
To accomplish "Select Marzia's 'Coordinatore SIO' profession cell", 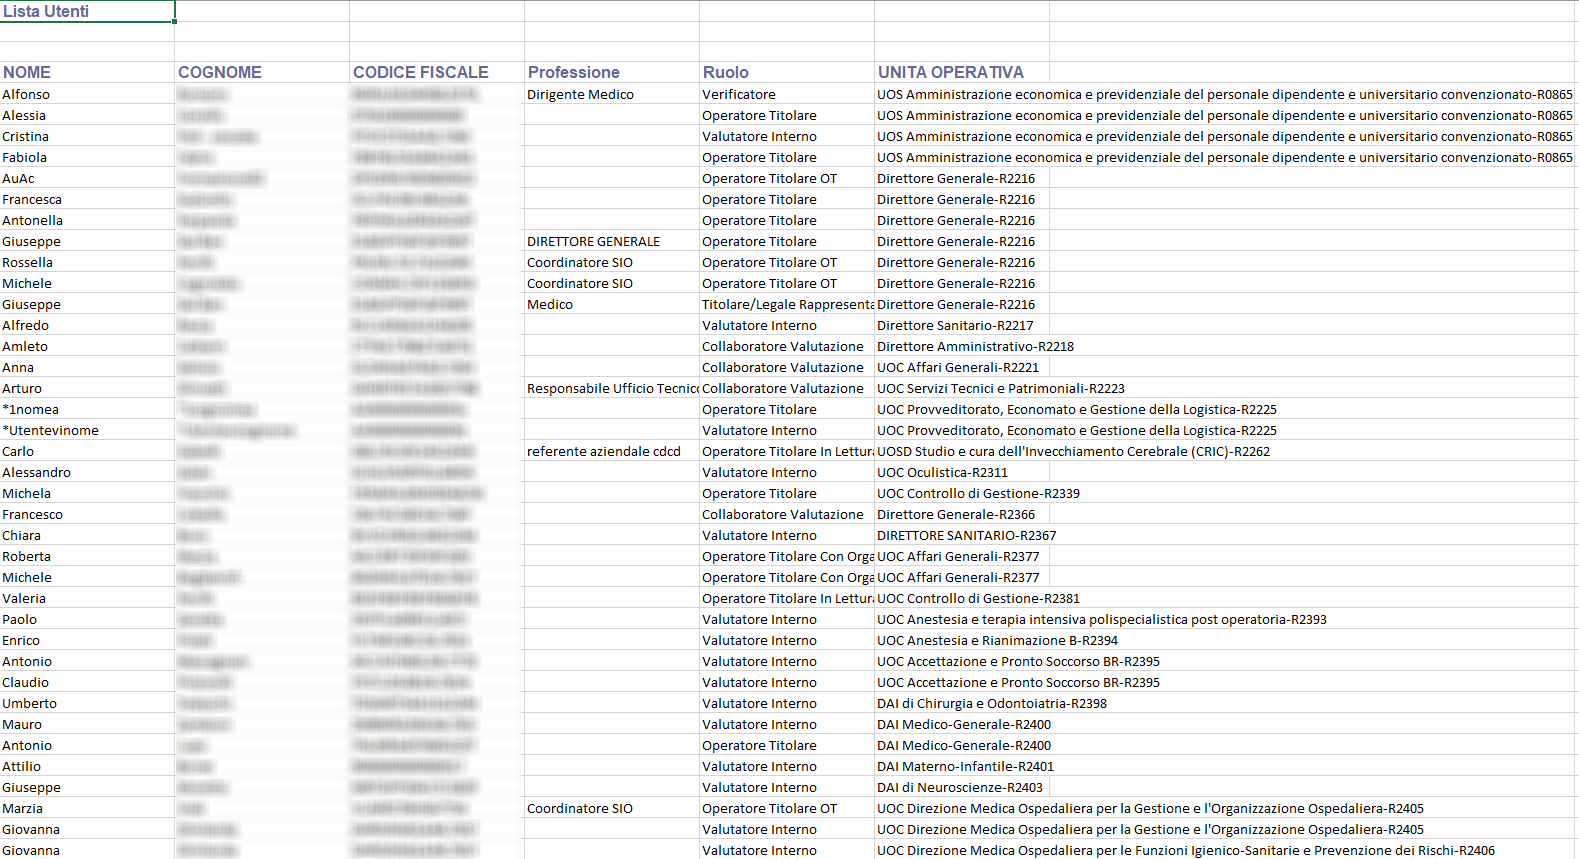I will coord(612,808).
